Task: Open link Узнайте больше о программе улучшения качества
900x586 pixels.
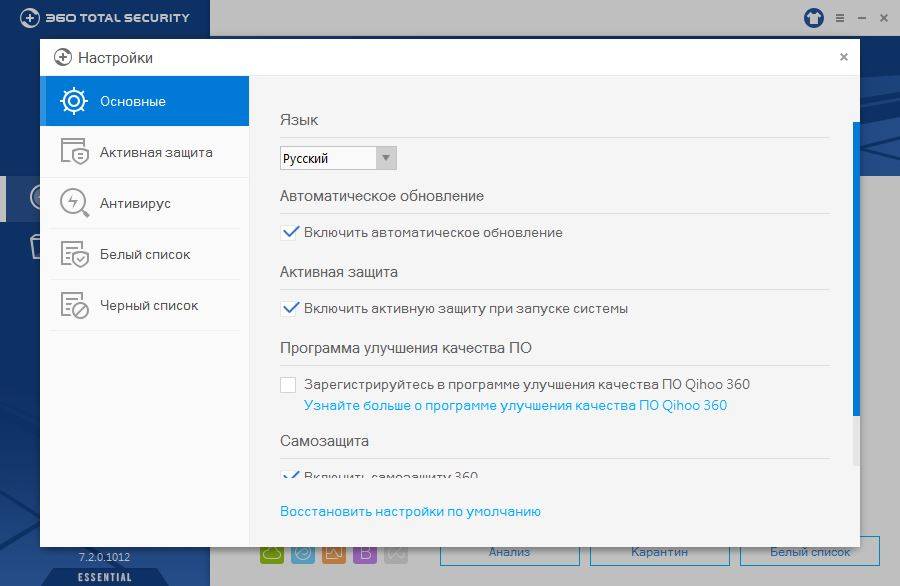Action: pos(515,405)
